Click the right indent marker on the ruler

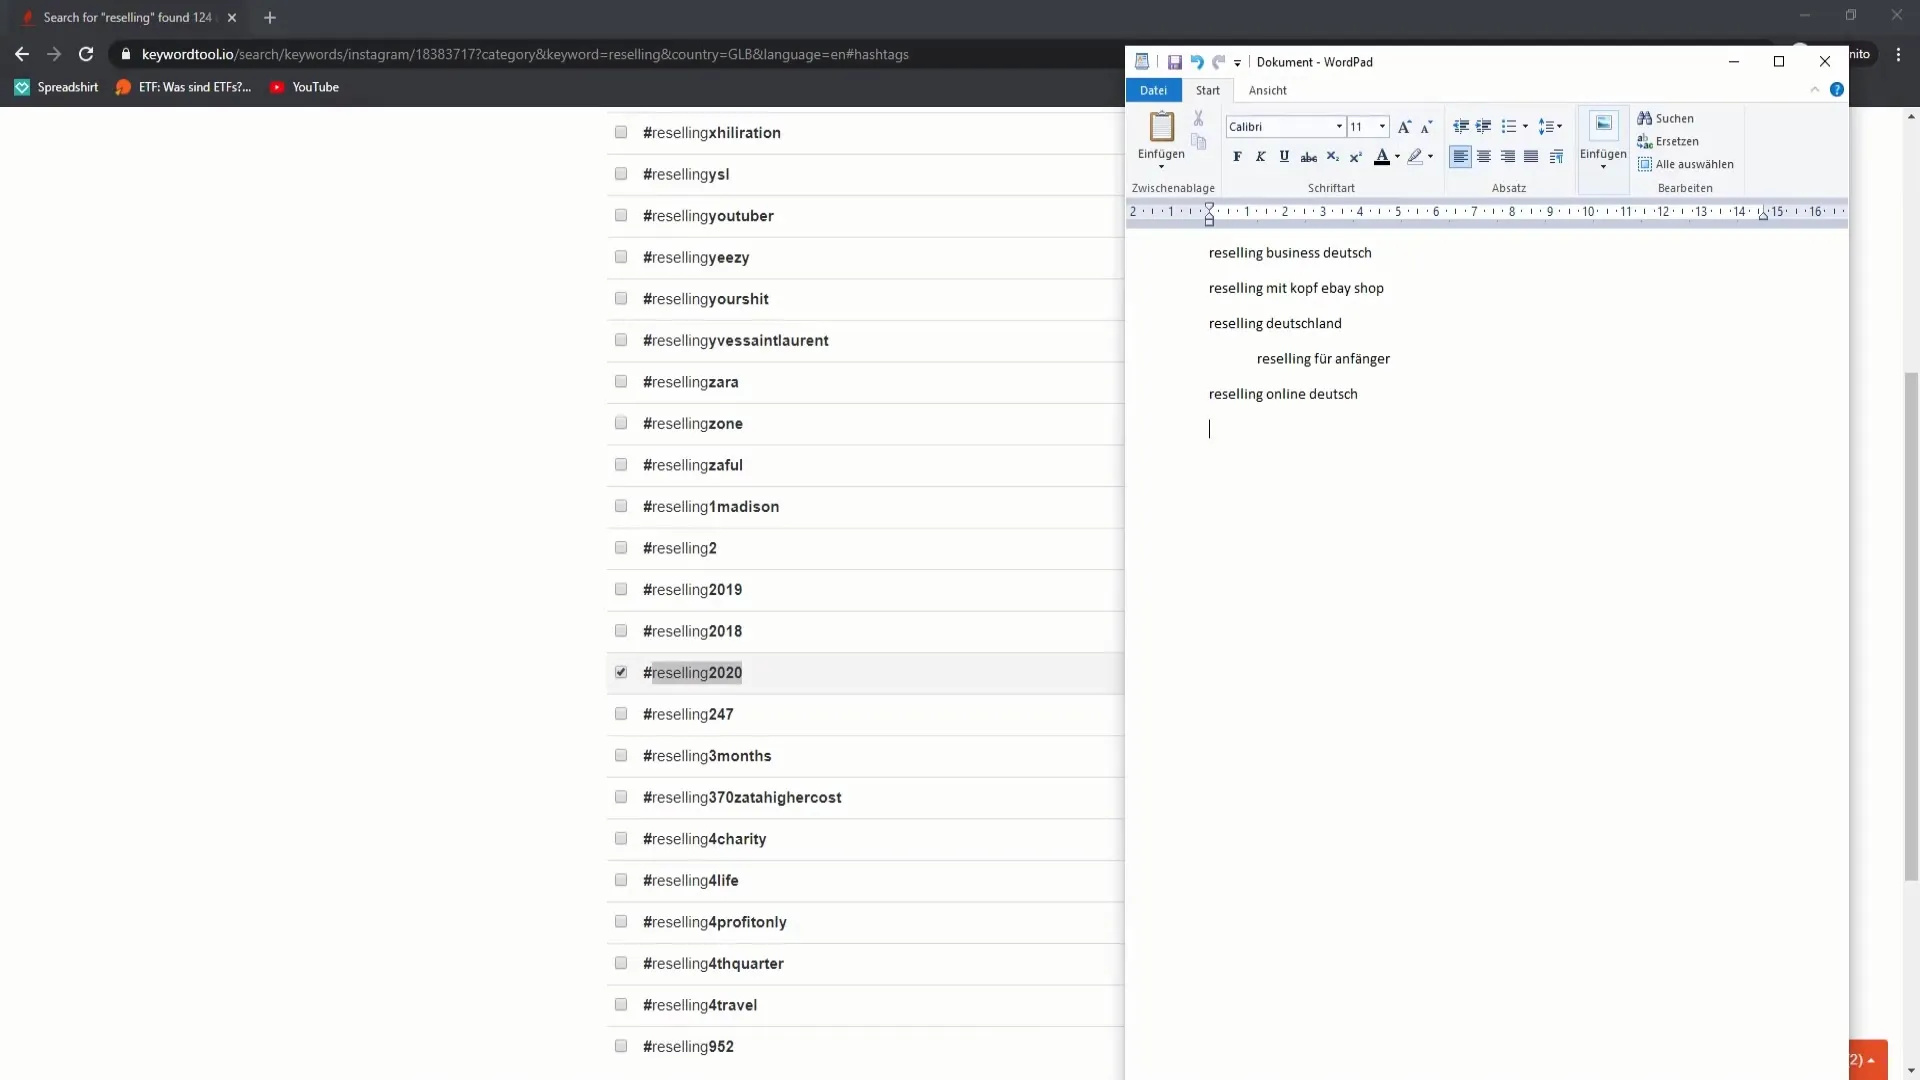(x=1763, y=216)
